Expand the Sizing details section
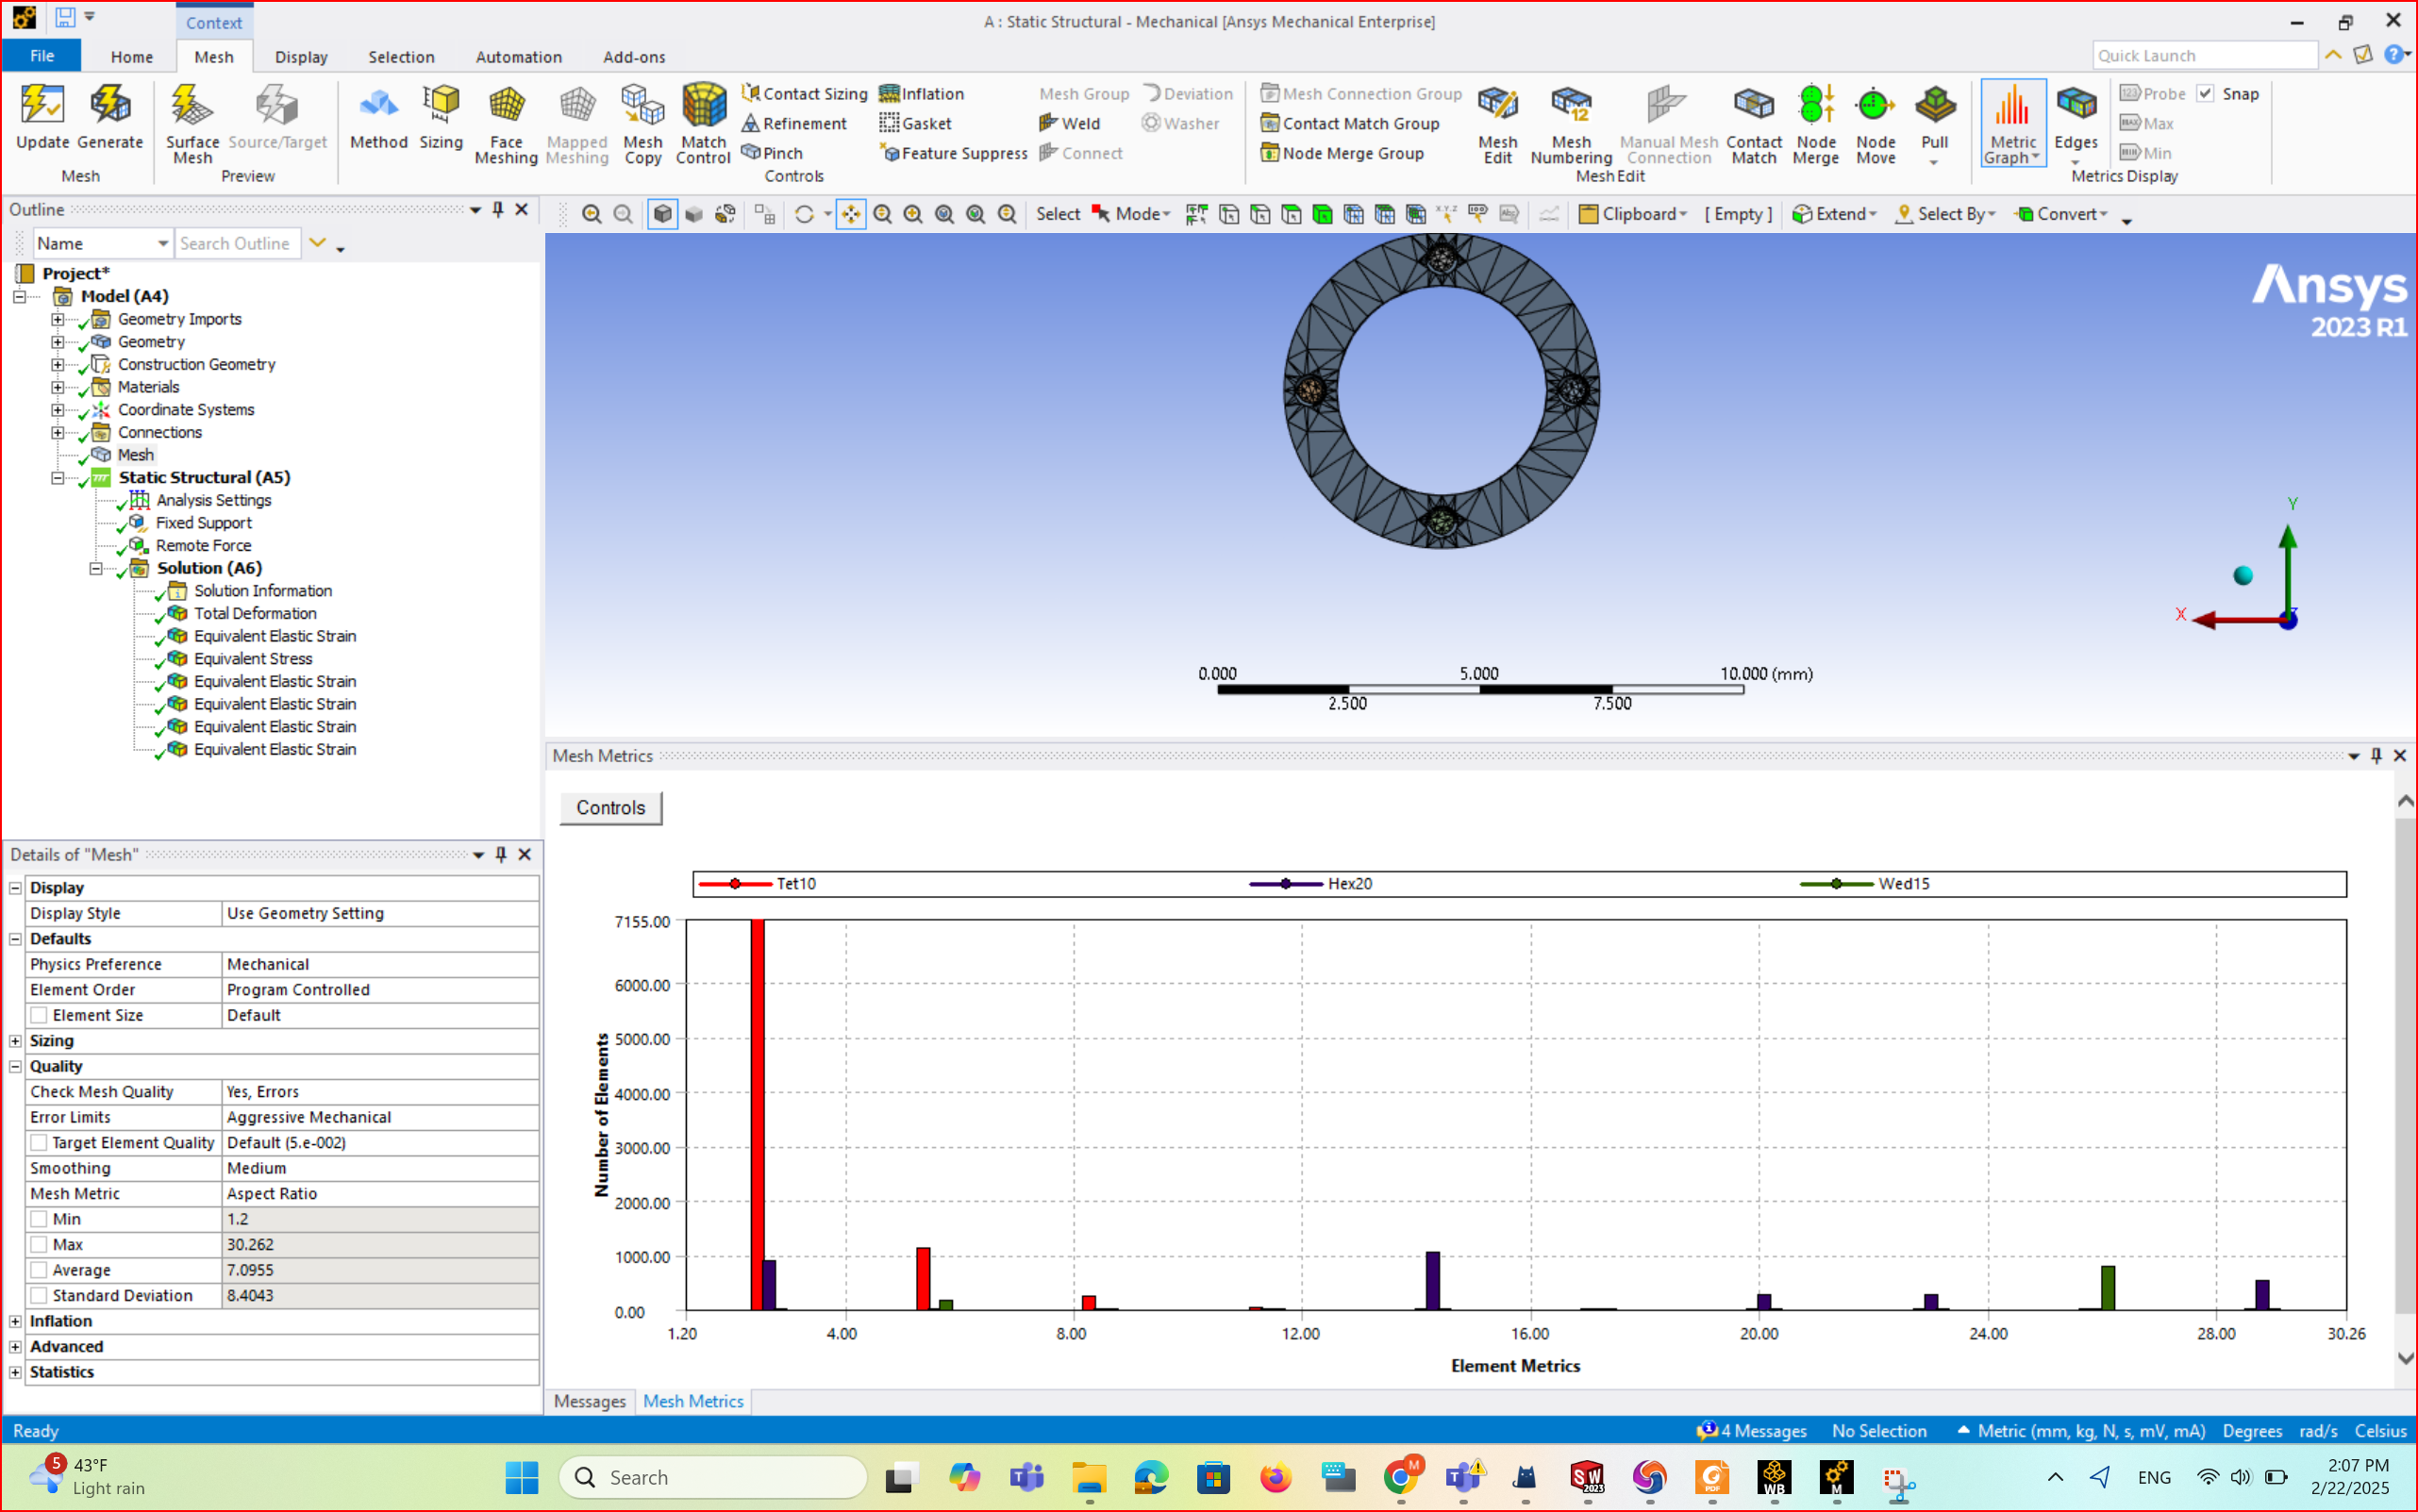The width and height of the screenshot is (2418, 1512). [x=16, y=1041]
